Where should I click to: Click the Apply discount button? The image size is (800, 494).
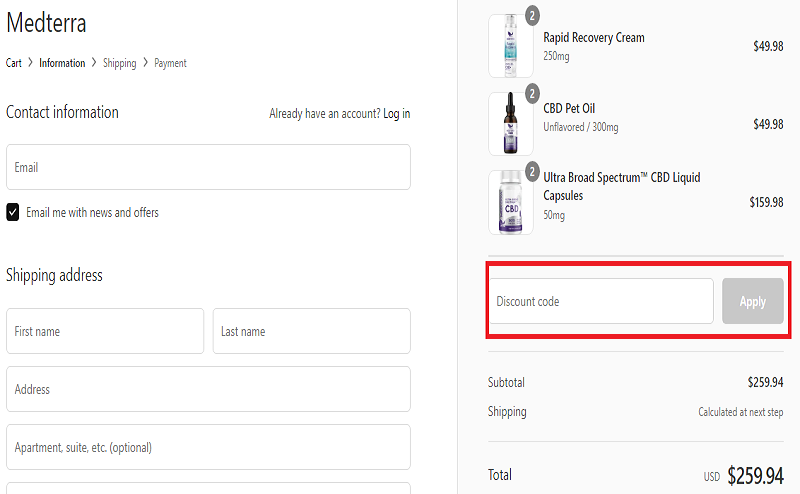pyautogui.click(x=753, y=301)
